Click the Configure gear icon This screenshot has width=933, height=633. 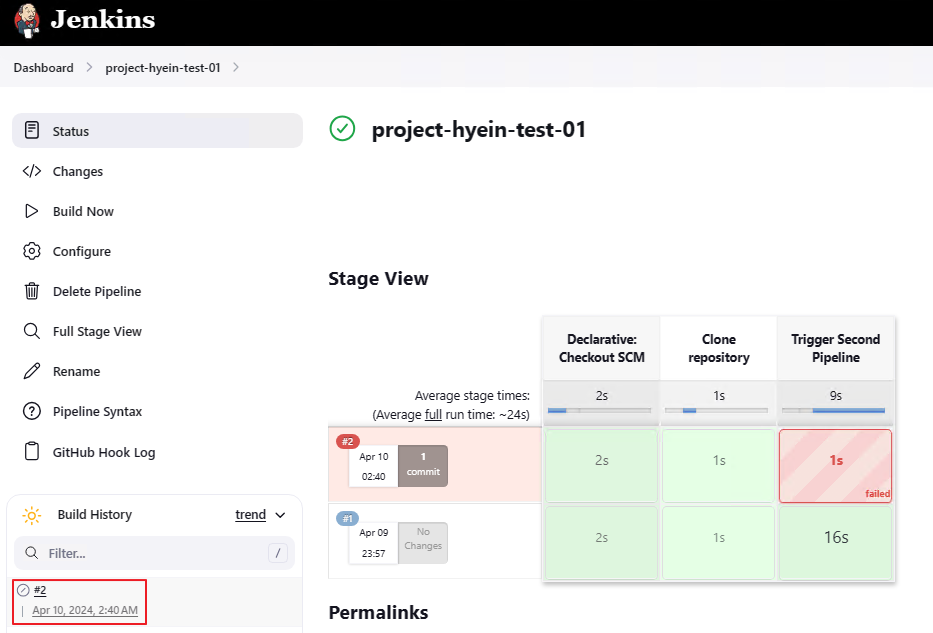coord(32,251)
